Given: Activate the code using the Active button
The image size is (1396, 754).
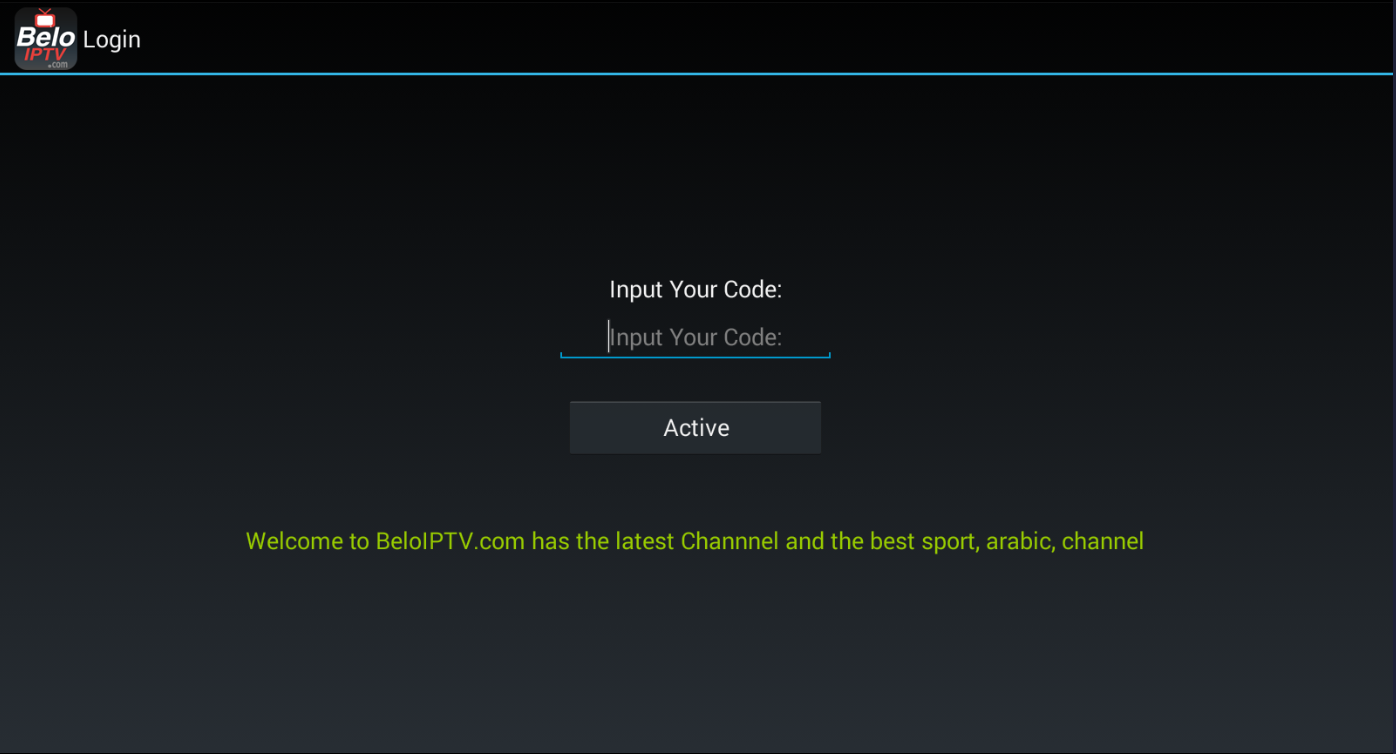Looking at the screenshot, I should point(695,428).
